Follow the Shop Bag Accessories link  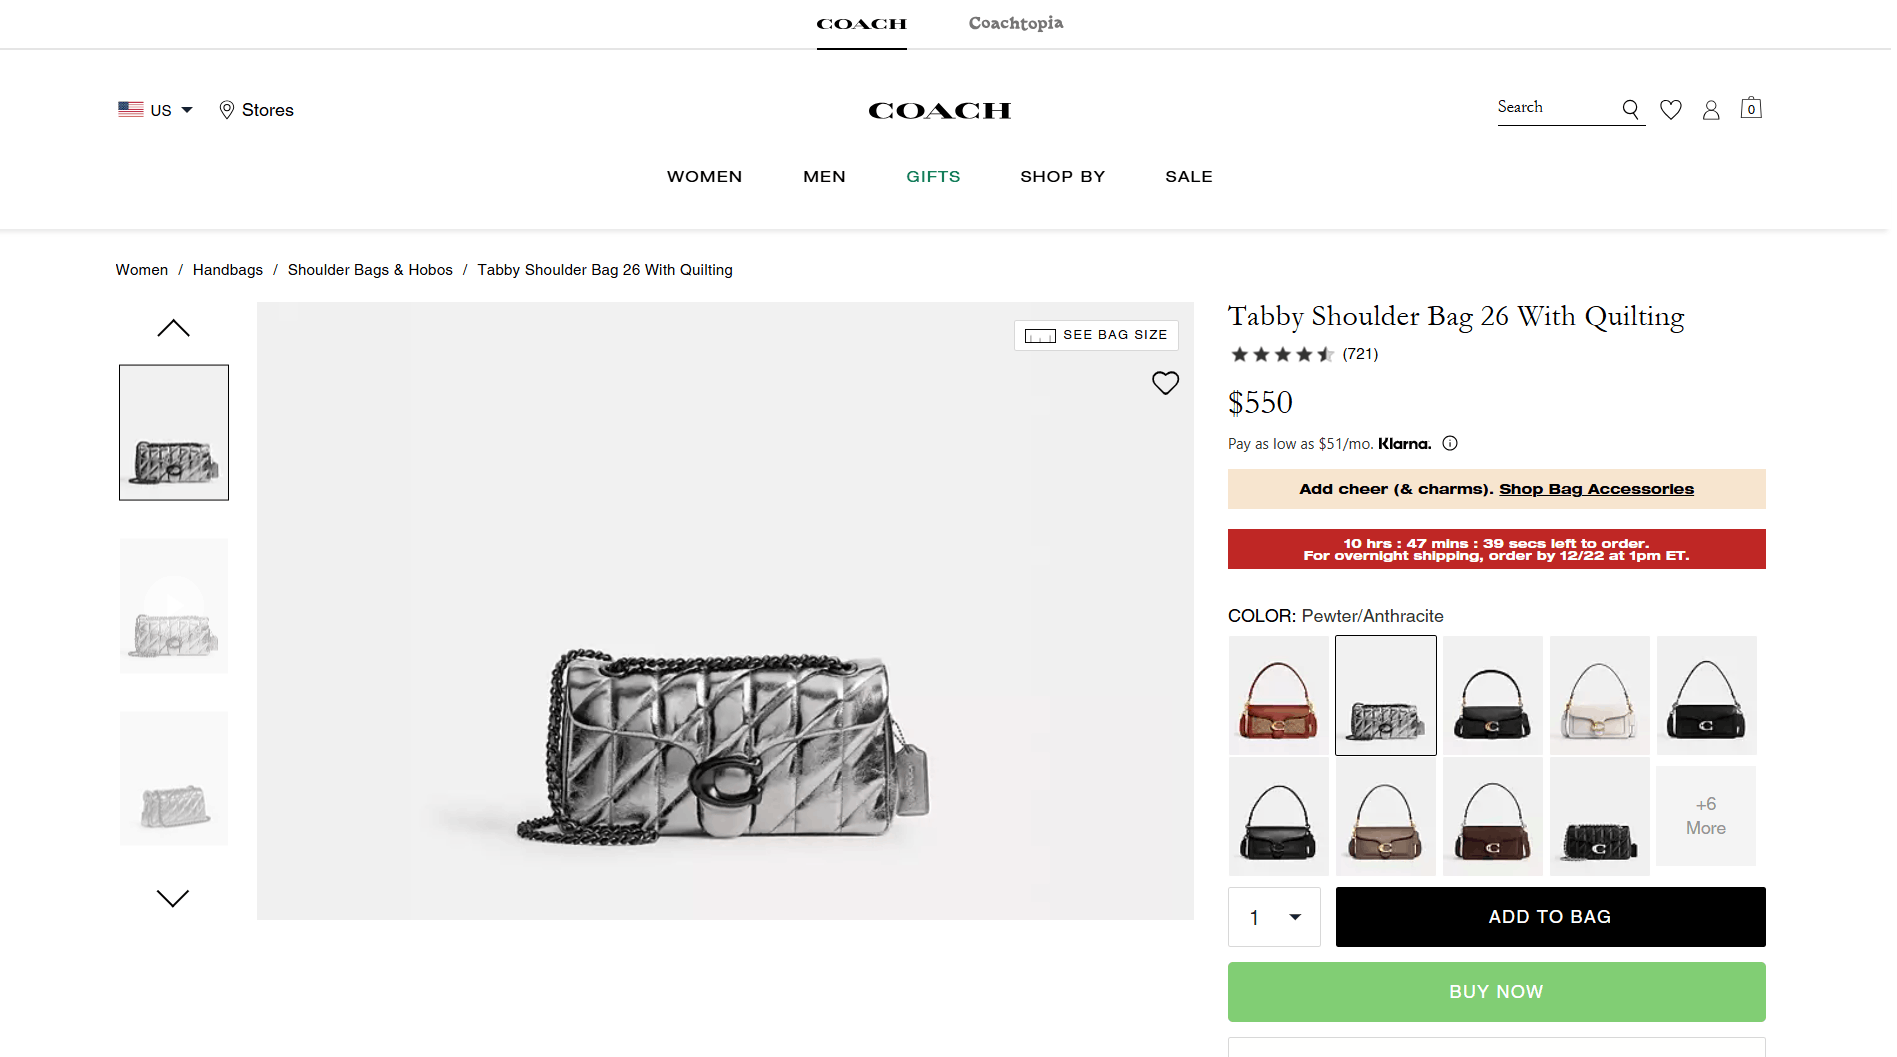1596,489
